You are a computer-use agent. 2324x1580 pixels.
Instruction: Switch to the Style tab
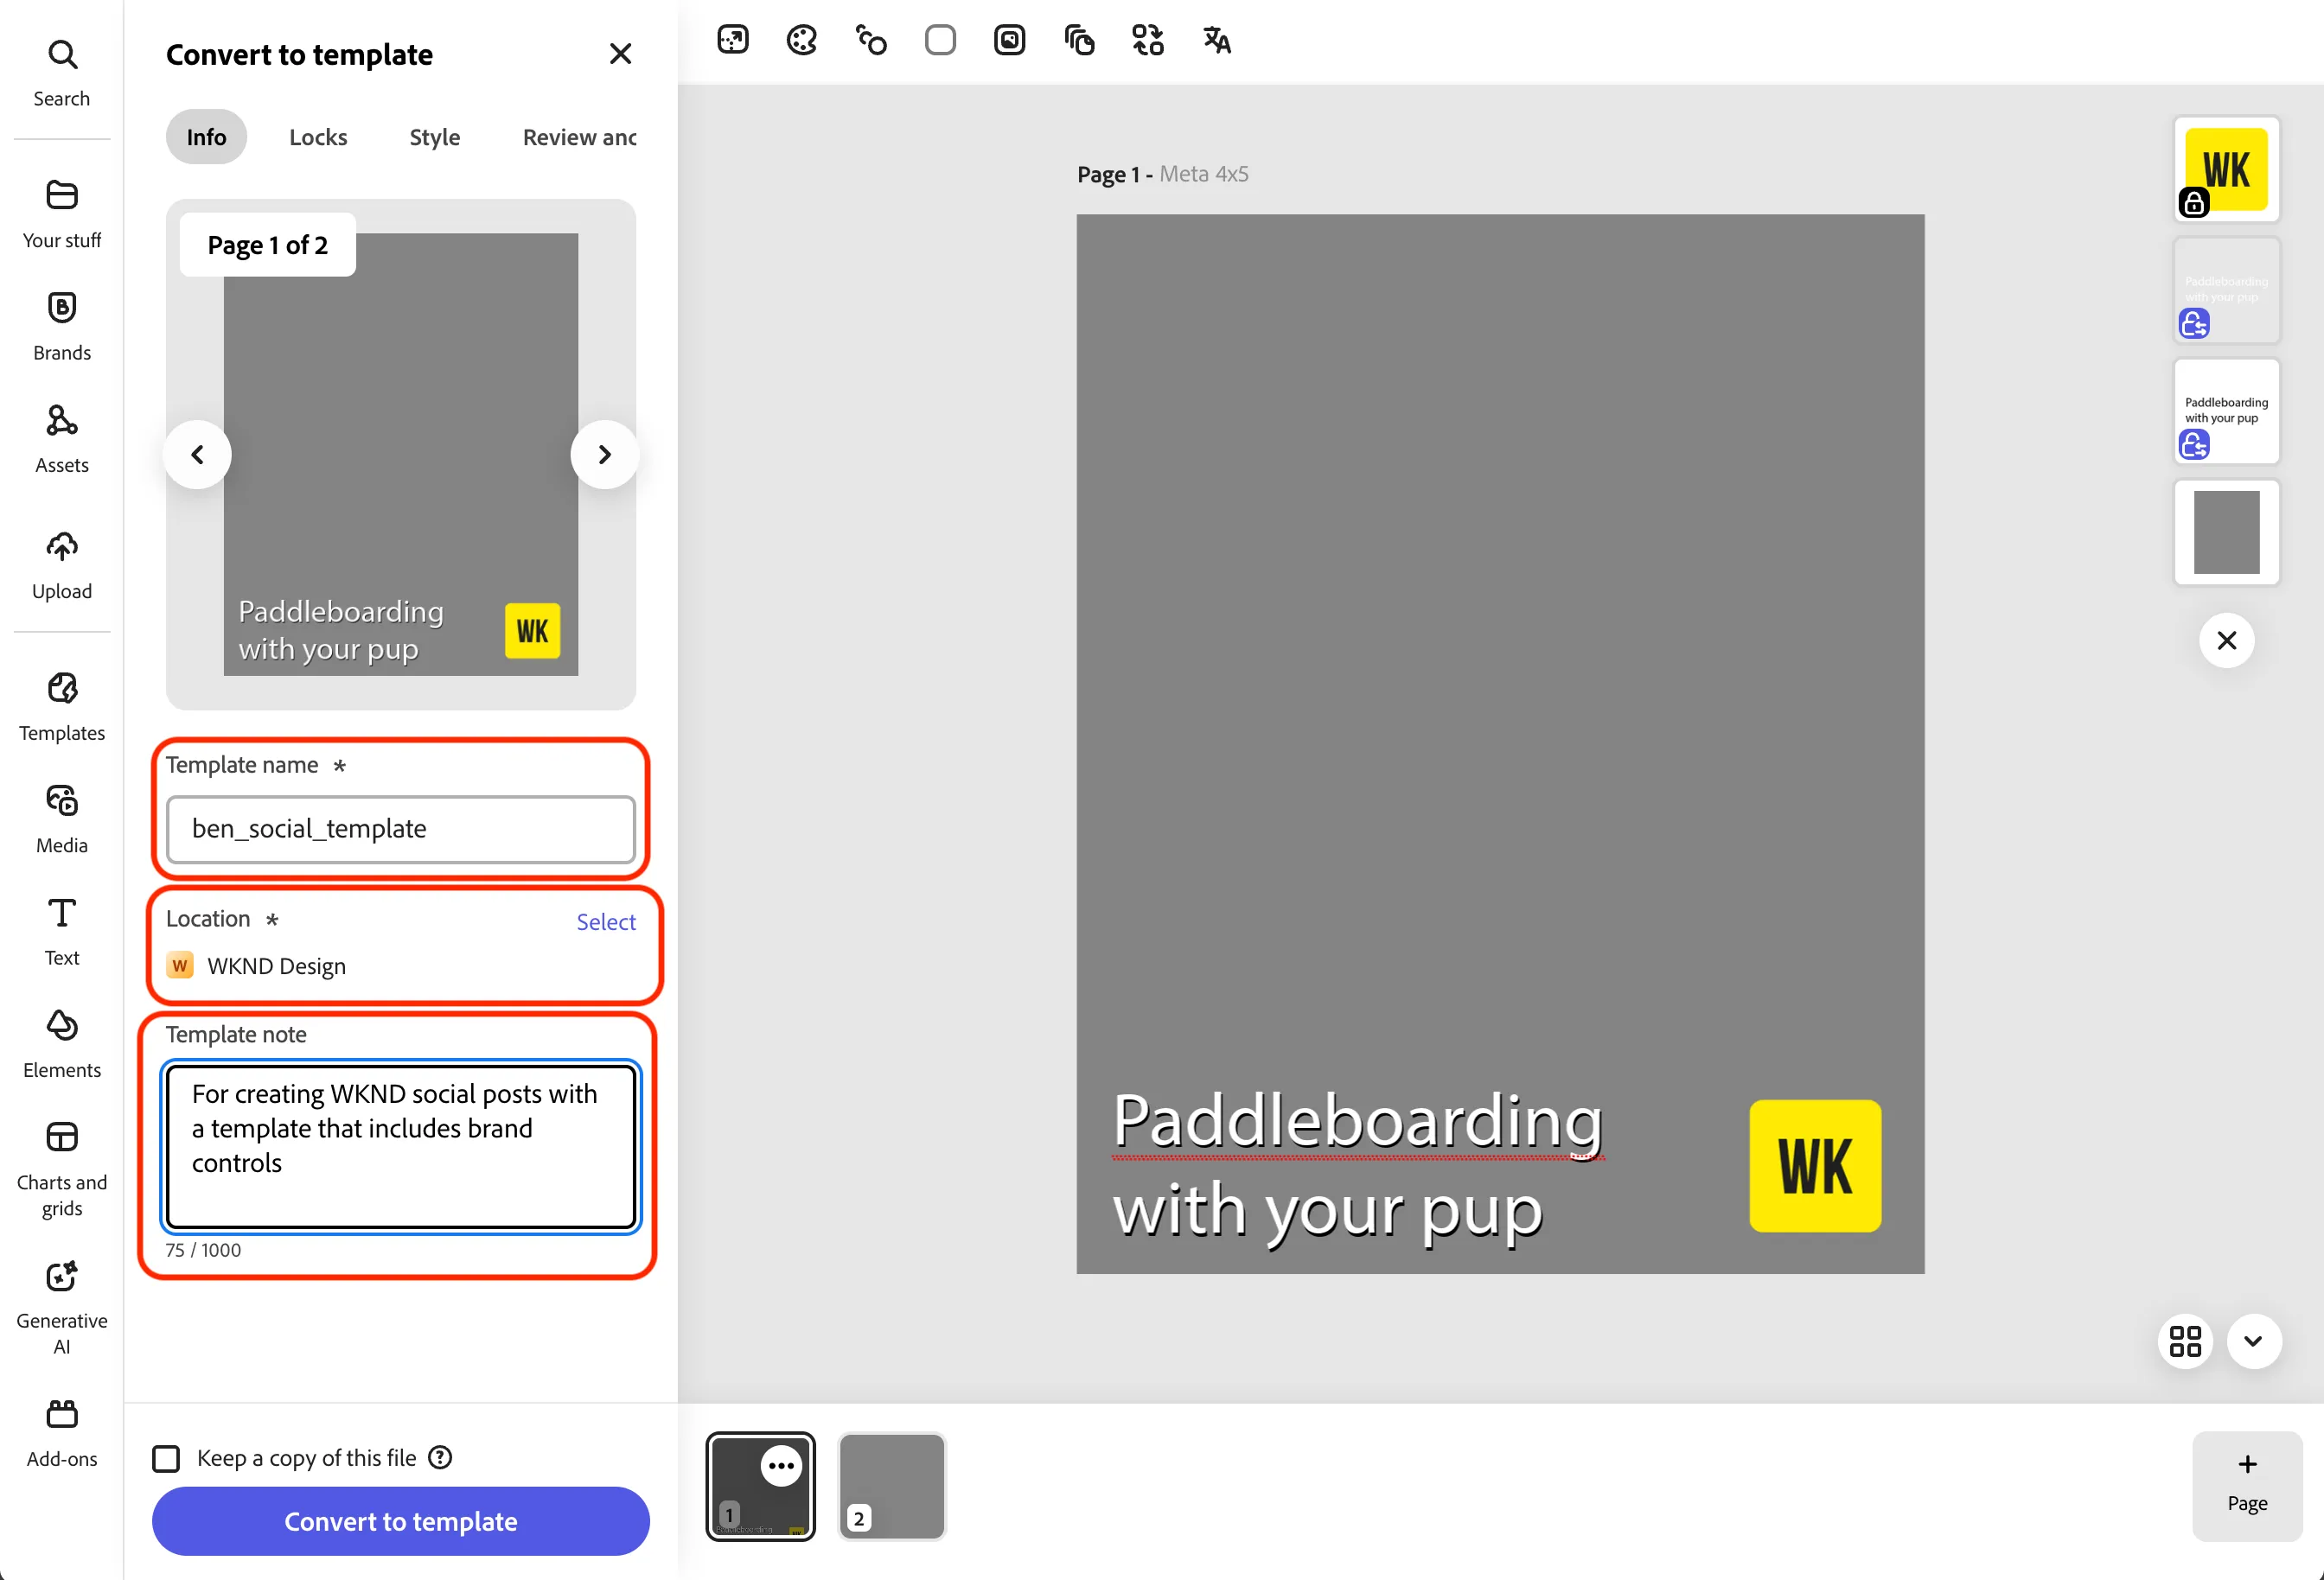(434, 136)
